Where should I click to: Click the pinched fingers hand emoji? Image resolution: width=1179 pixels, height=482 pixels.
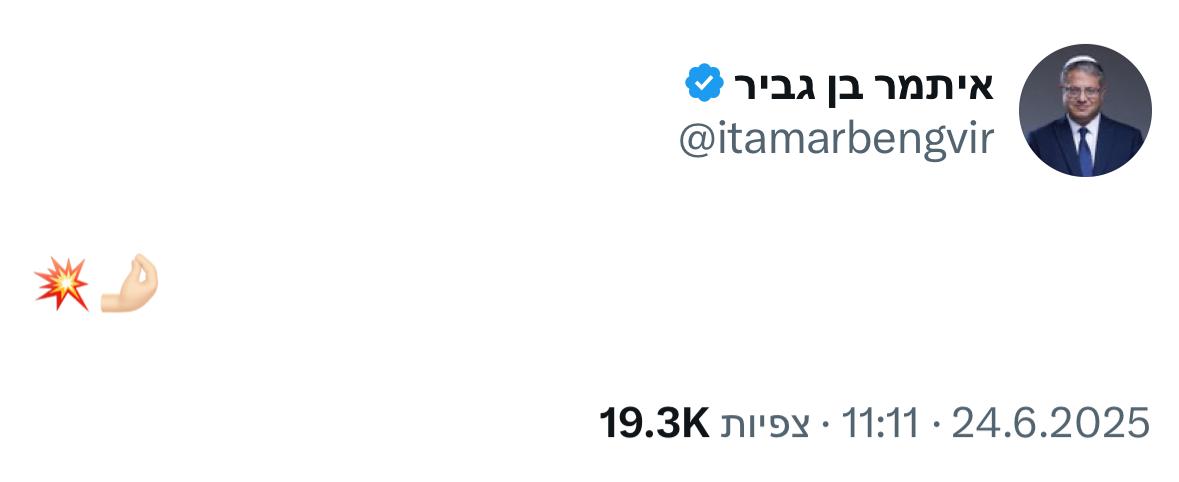click(x=130, y=284)
